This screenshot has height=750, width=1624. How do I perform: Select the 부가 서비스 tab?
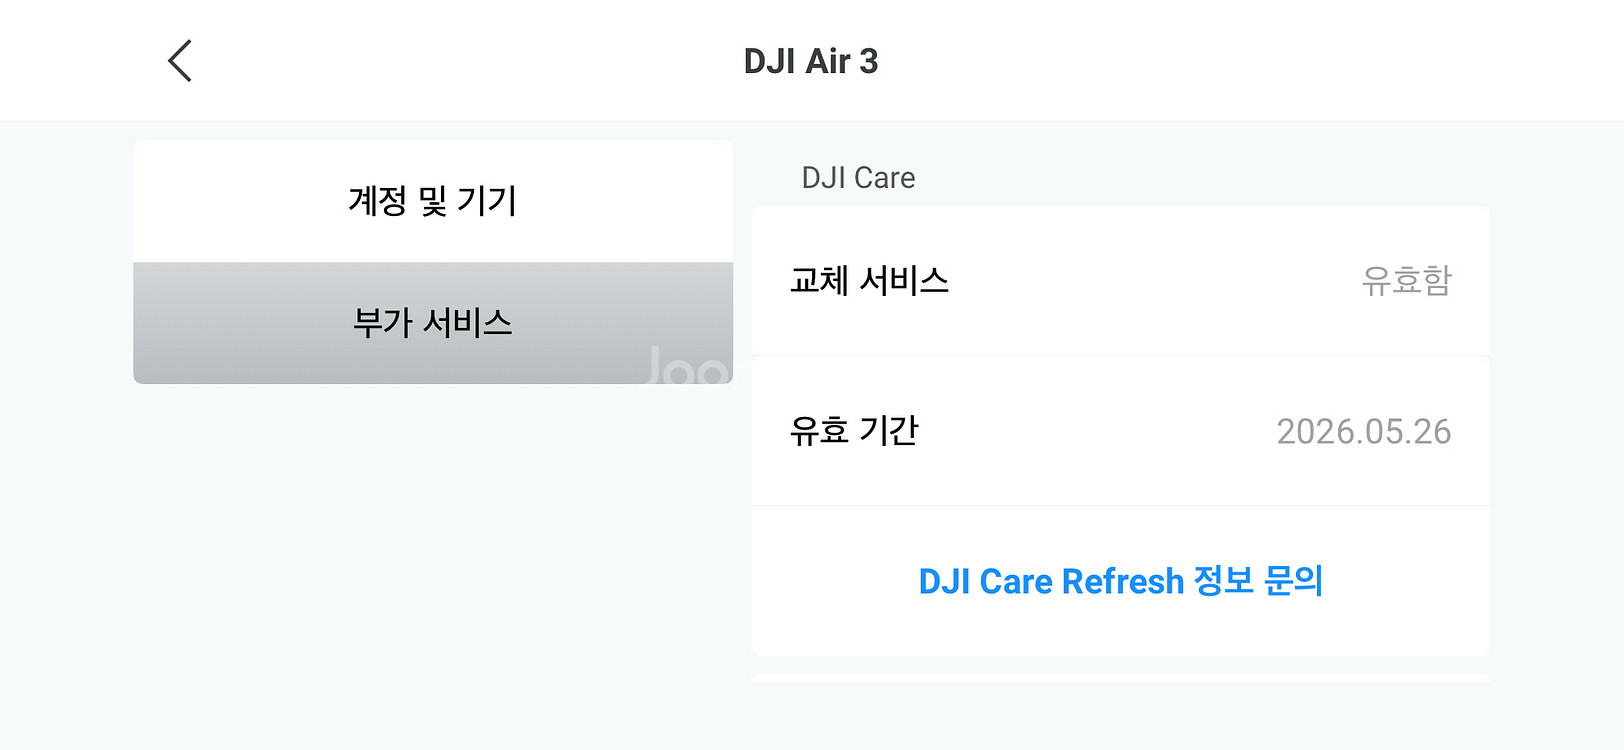(x=432, y=323)
